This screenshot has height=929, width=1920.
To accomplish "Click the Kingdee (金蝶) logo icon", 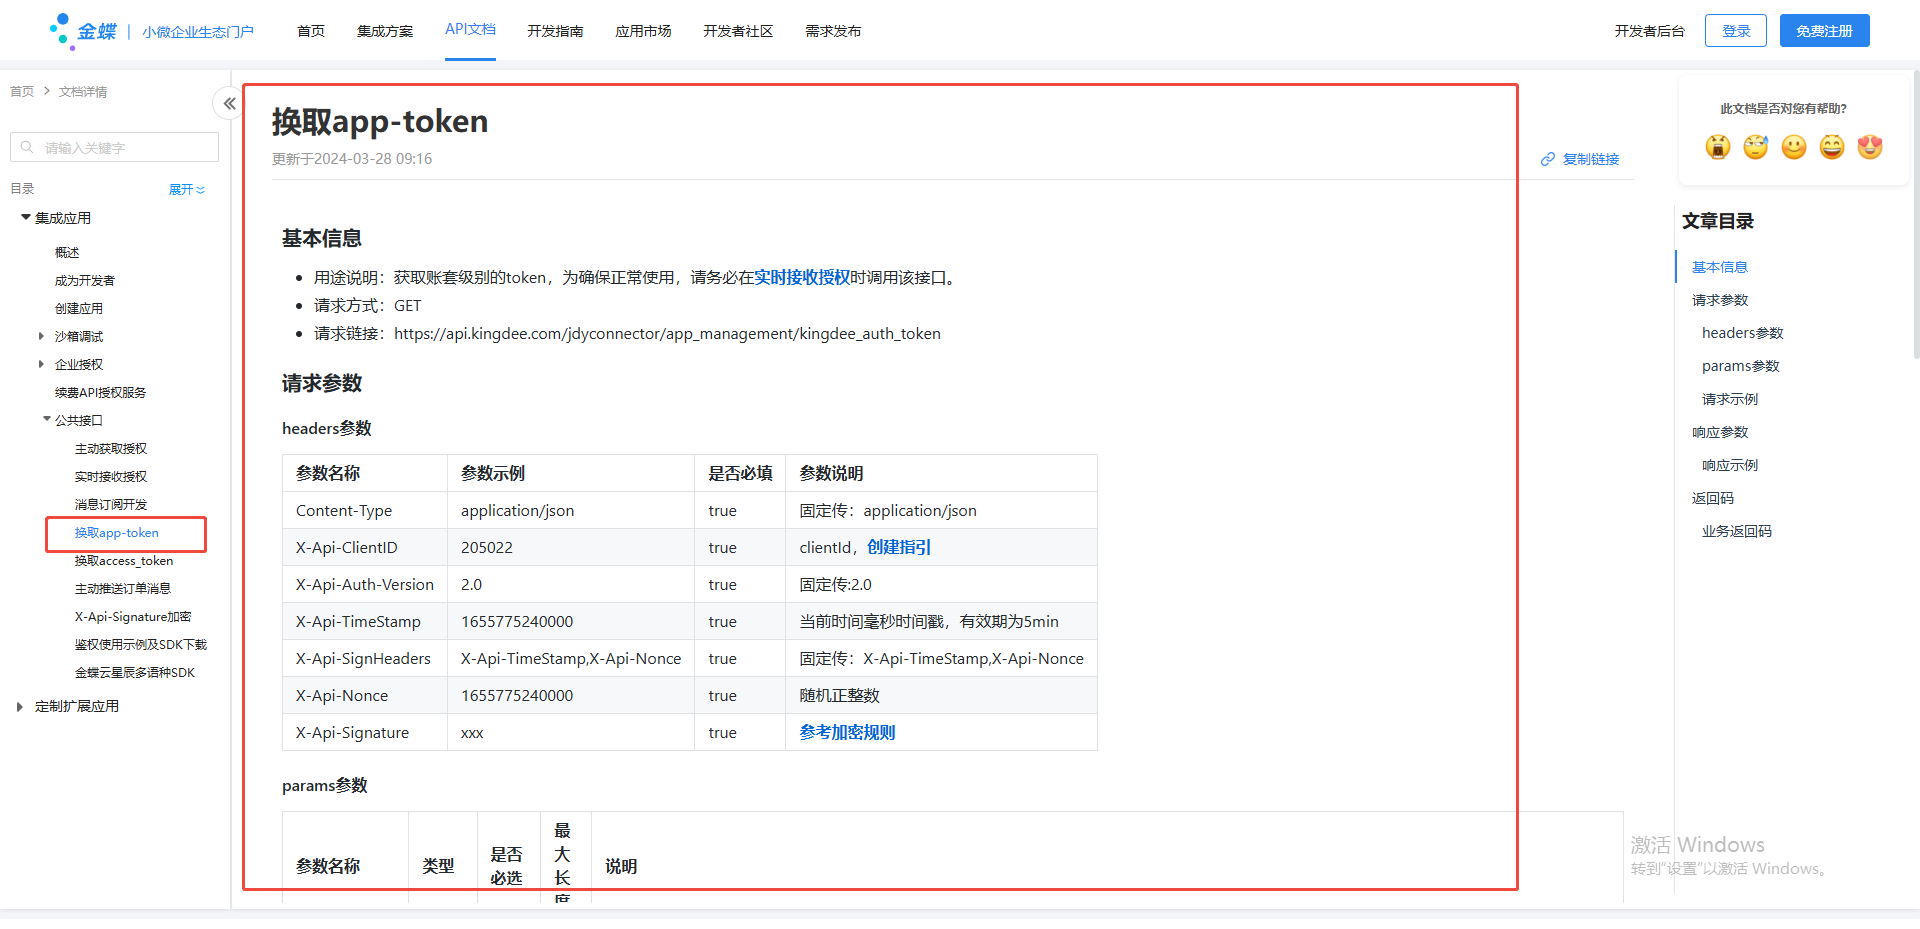I will (60, 29).
